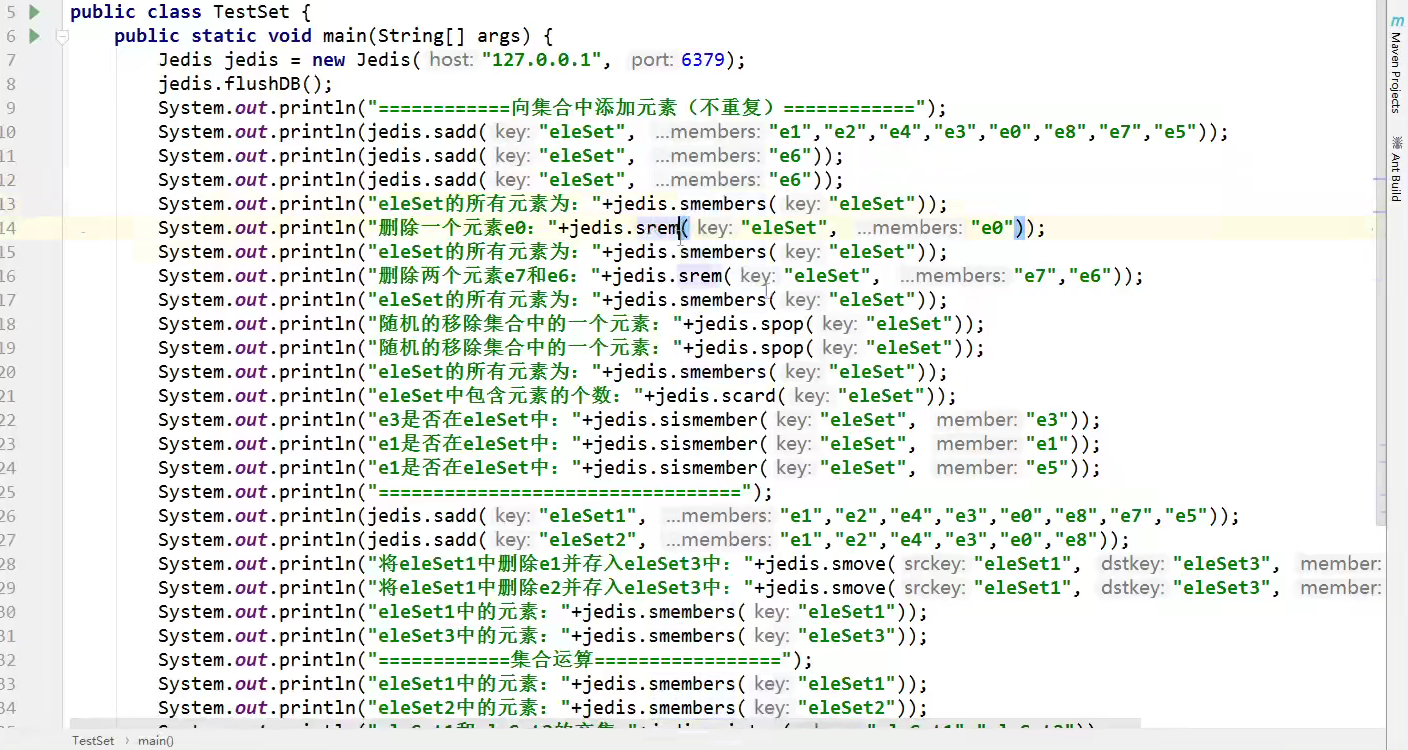
Task: Select the TestSet breadcrumb at the bottom
Action: tap(93, 741)
